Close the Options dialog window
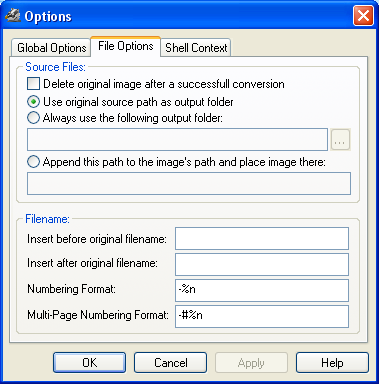Image resolution: width=379 pixels, height=384 pixels. pos(363,16)
